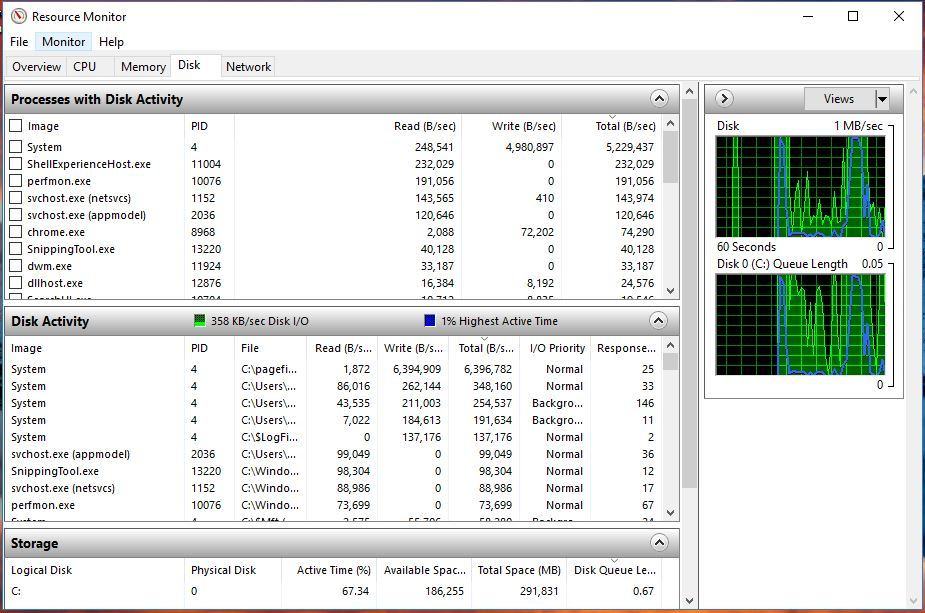Click the blue Highest Active Time legend square
This screenshot has width=925, height=613.
(429, 320)
